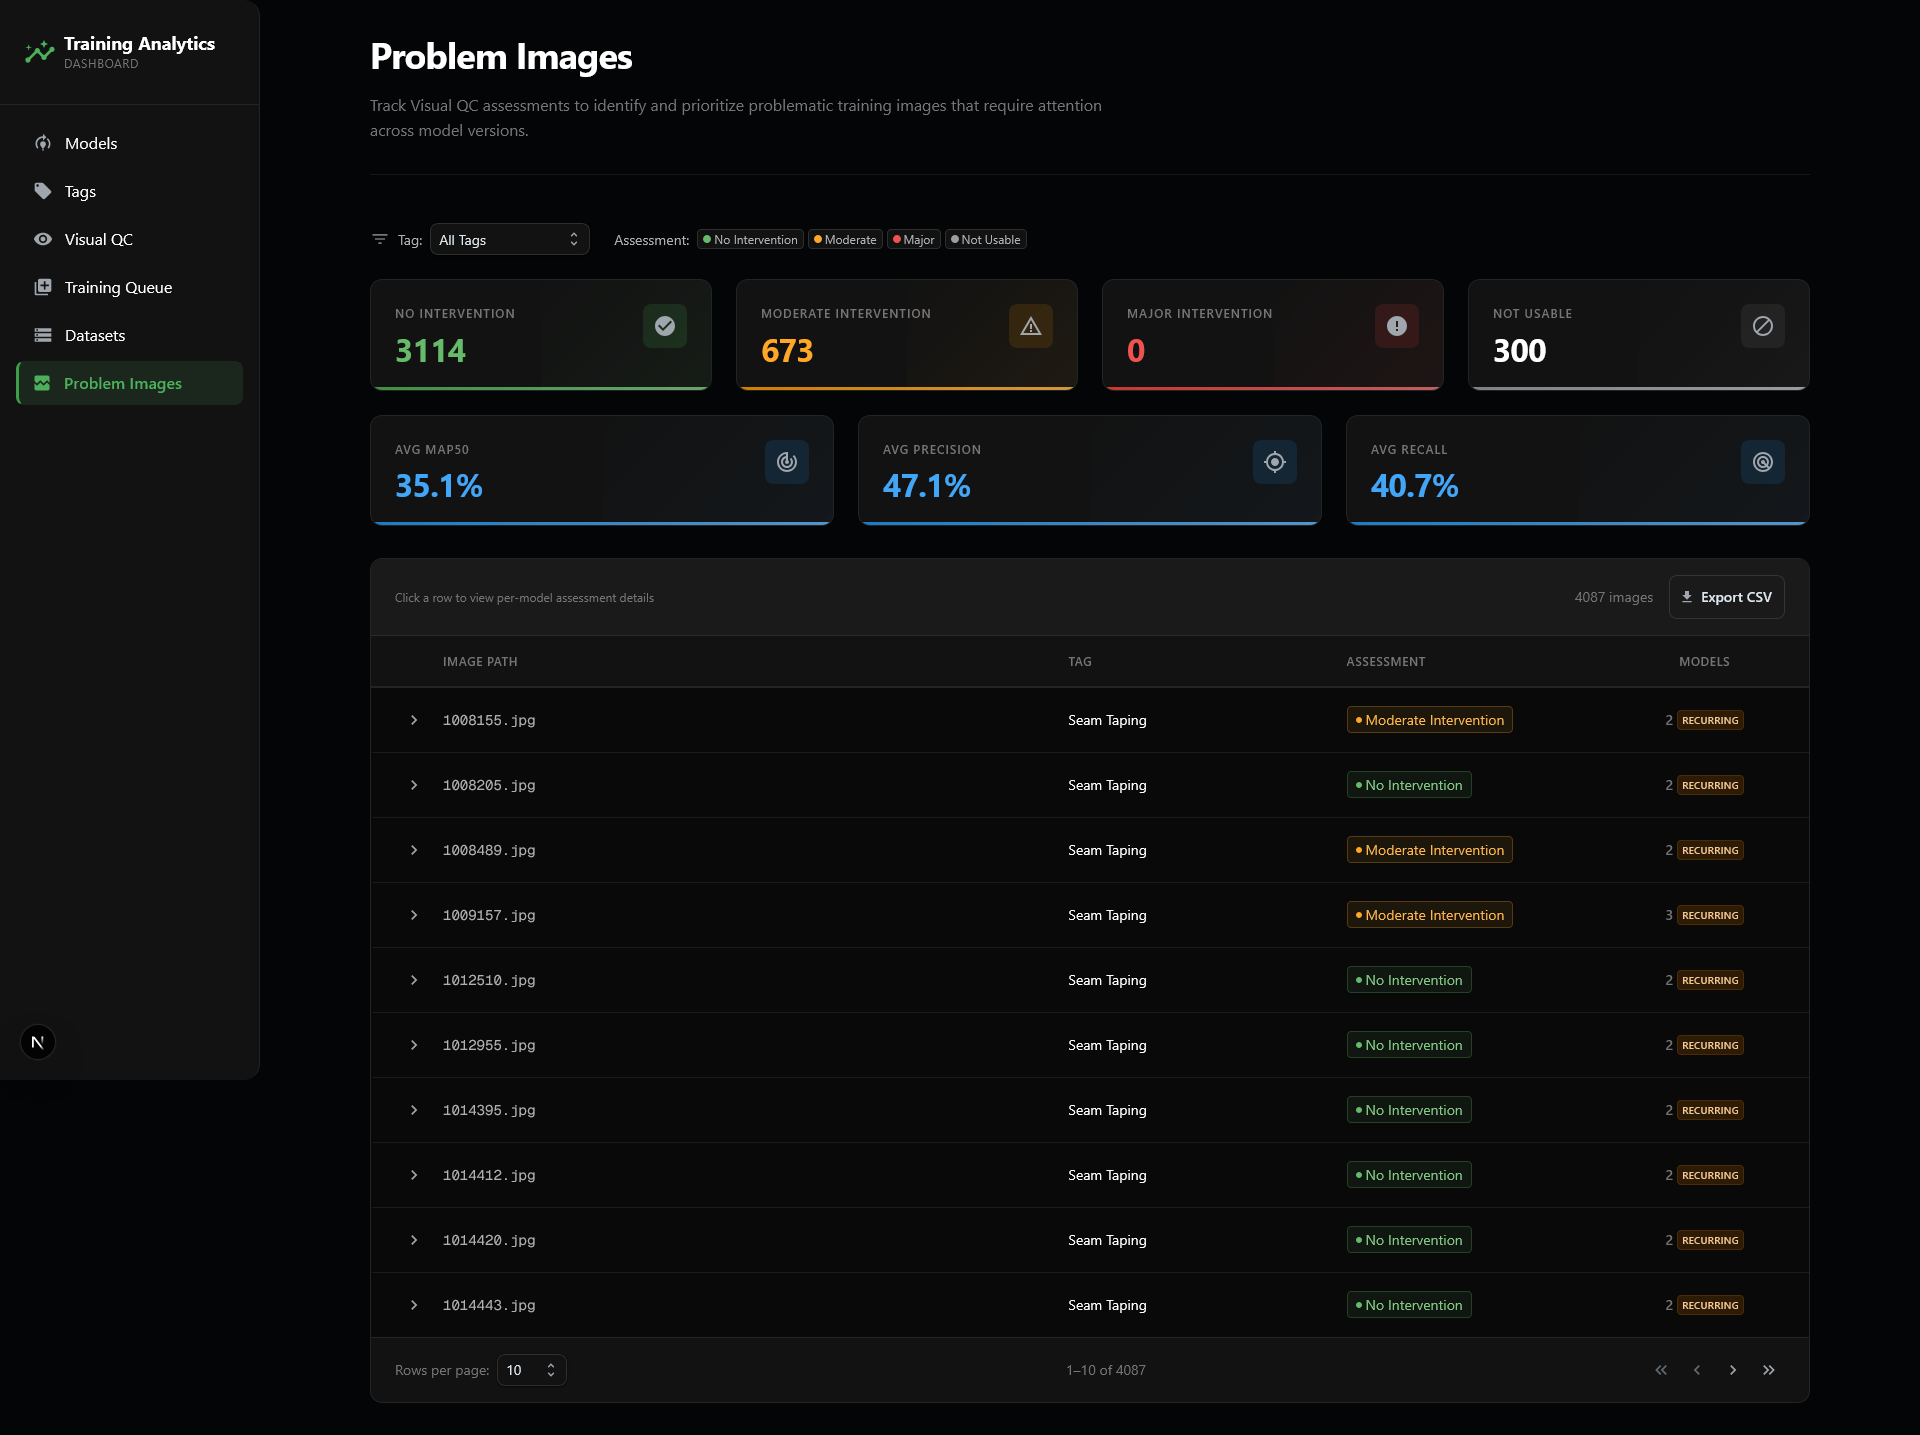
Task: Click the warning triangle on Moderate Intervention card
Action: pyautogui.click(x=1031, y=326)
